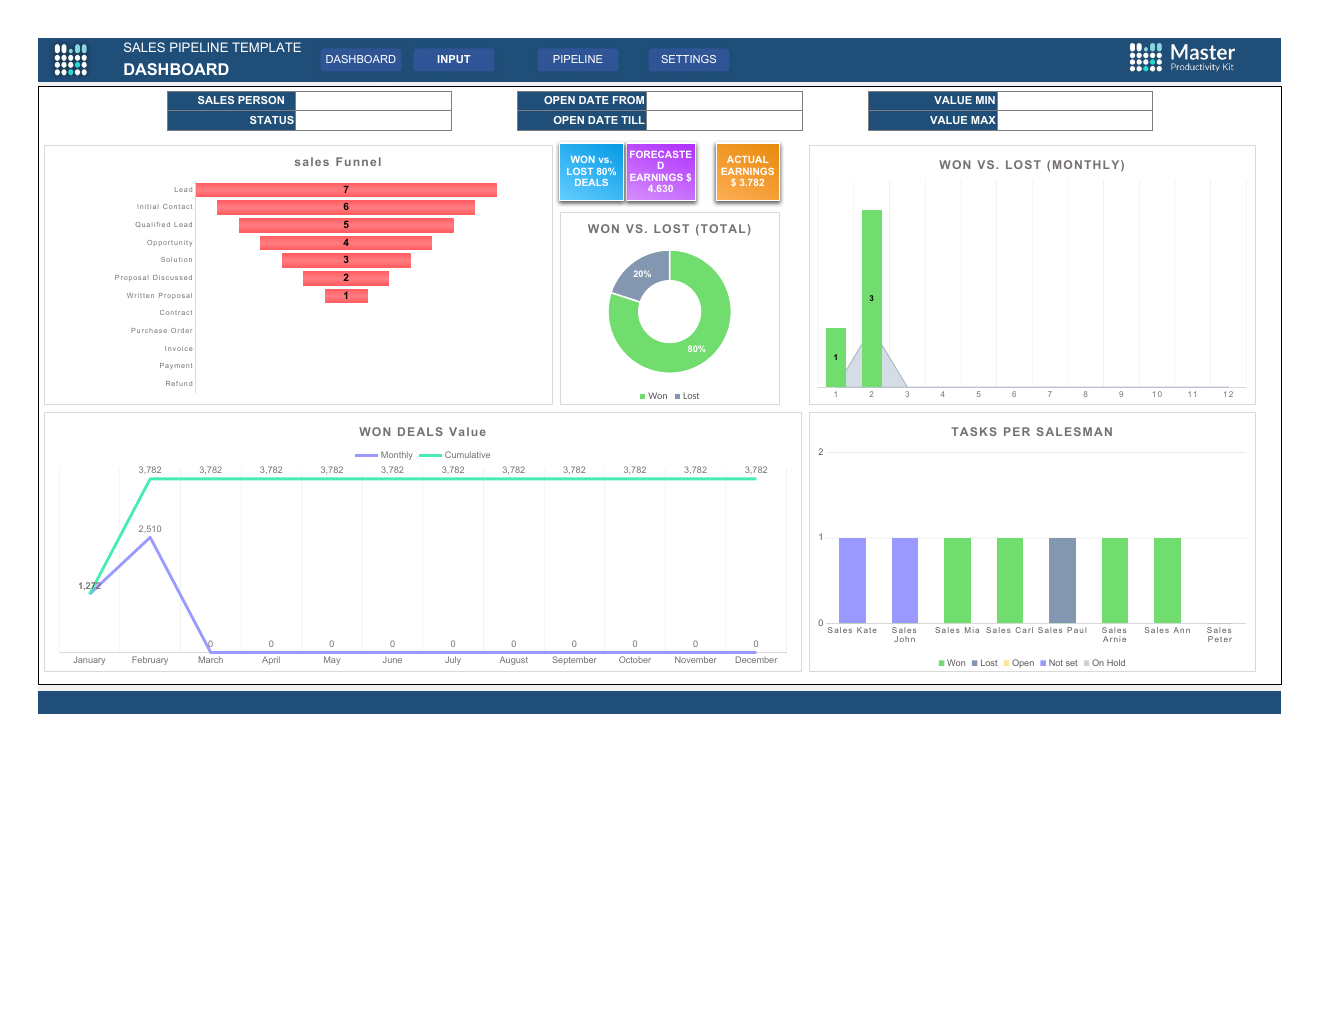The image size is (1320, 1020).
Task: Click the Lost legend swatch under donut
Action: (x=677, y=397)
